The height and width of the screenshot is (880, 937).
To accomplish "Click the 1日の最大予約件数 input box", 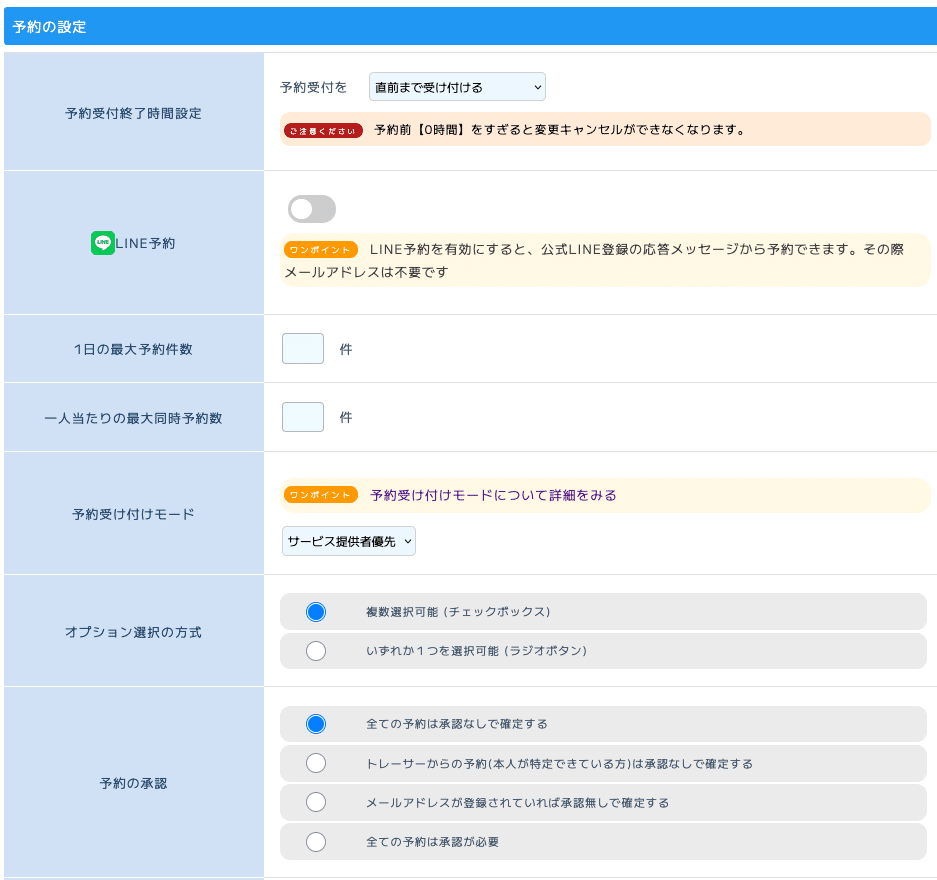I will click(x=303, y=349).
